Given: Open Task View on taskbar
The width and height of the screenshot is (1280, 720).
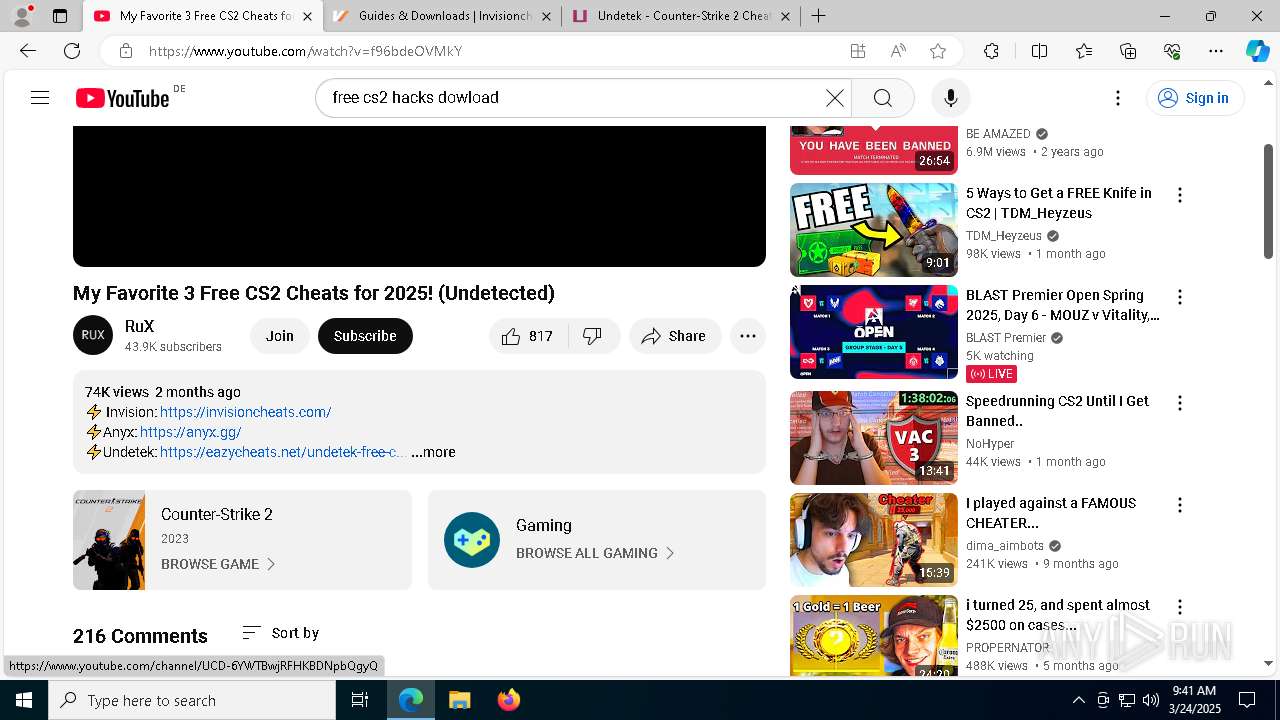Looking at the screenshot, I should coord(360,700).
